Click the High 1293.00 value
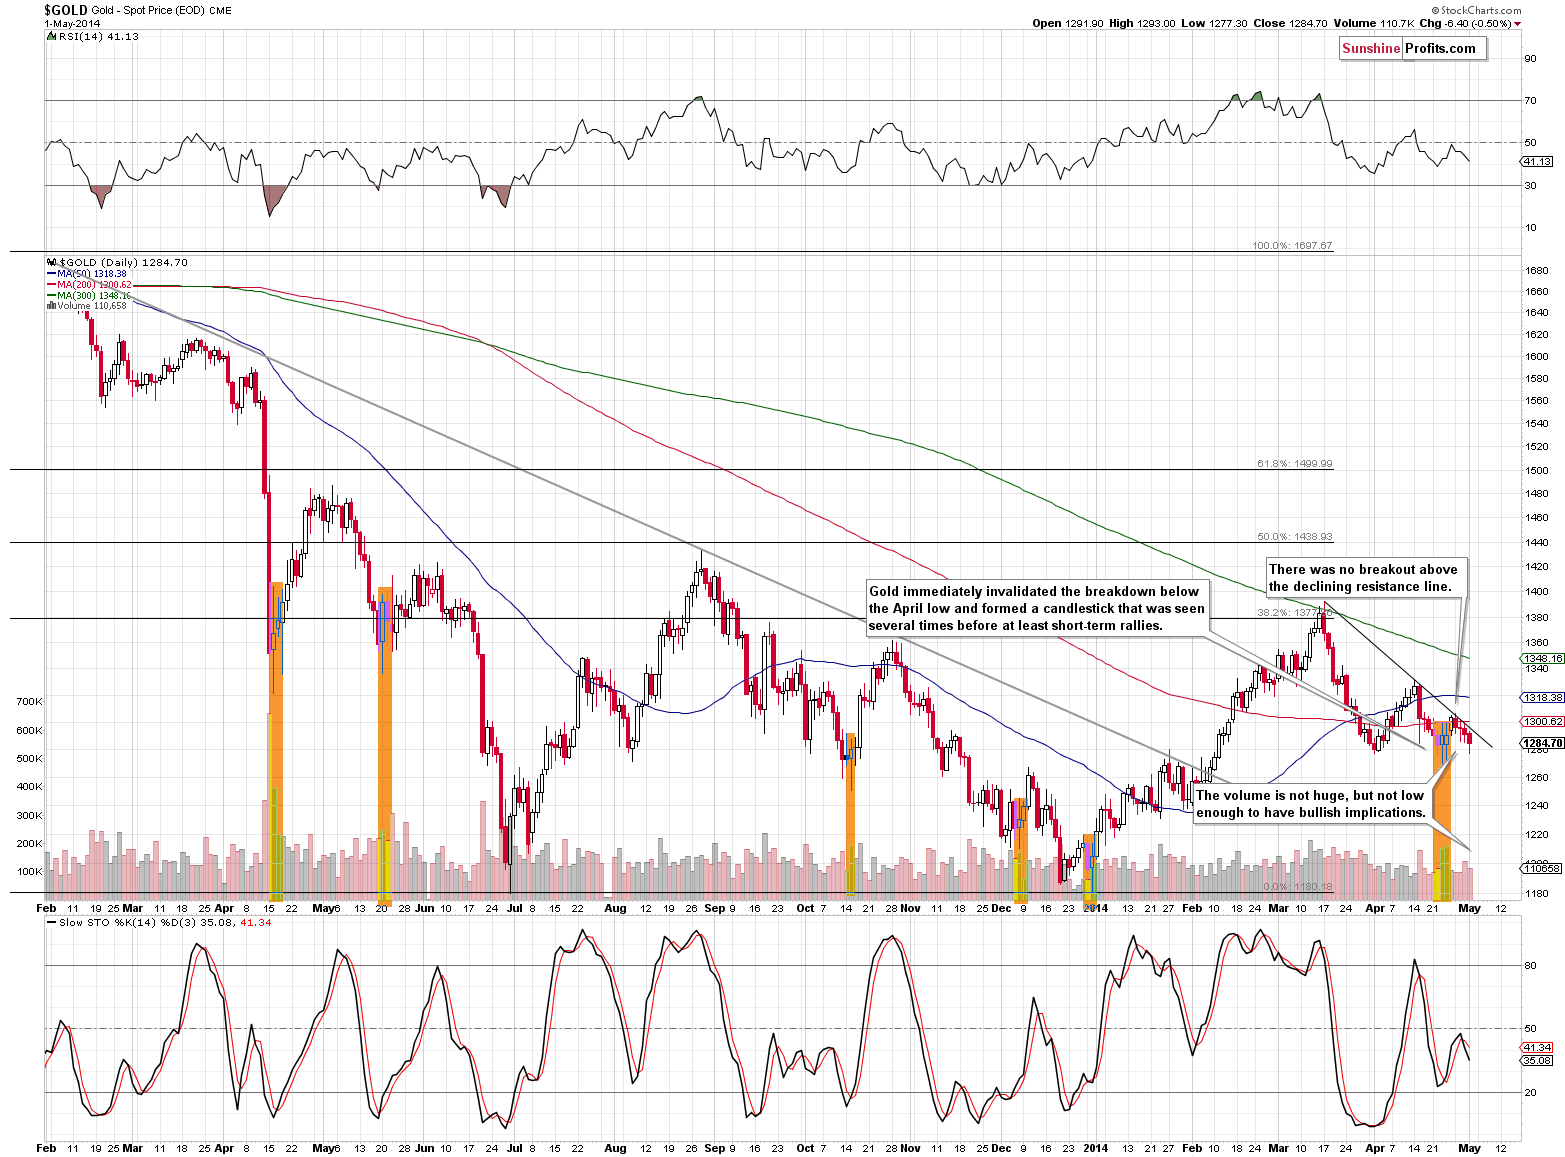The width and height of the screenshot is (1565, 1157). 1142,23
